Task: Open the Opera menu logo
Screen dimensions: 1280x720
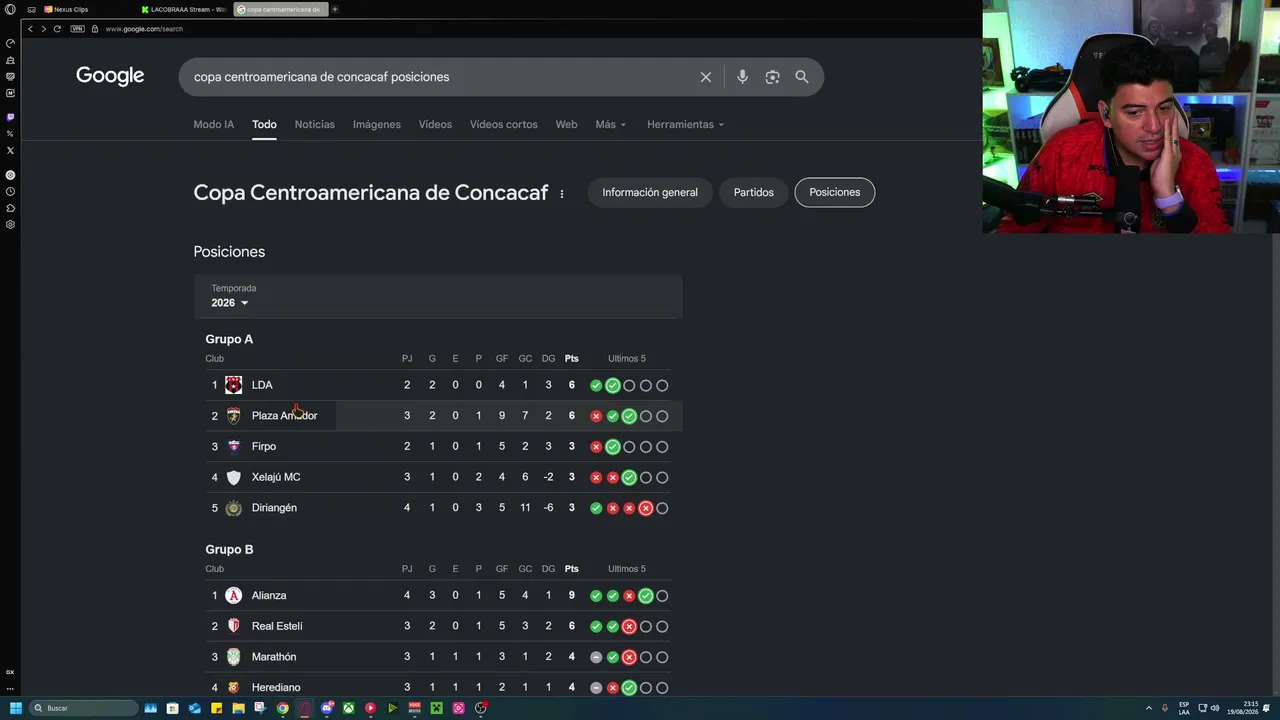Action: [x=10, y=9]
